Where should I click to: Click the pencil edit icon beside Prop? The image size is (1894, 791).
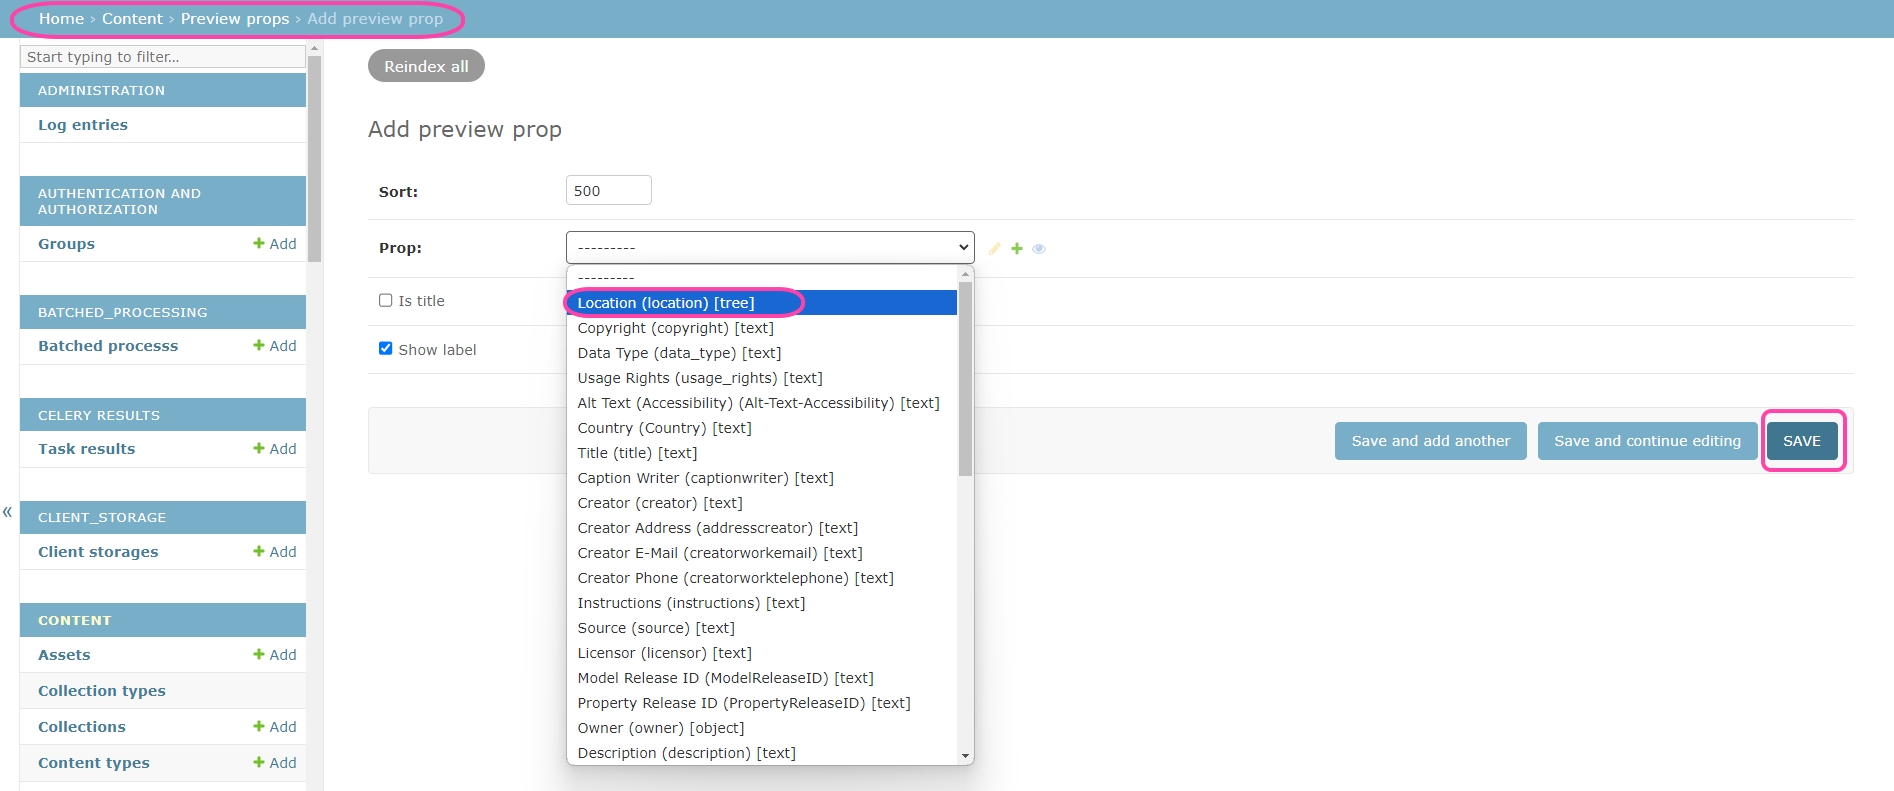coord(994,249)
